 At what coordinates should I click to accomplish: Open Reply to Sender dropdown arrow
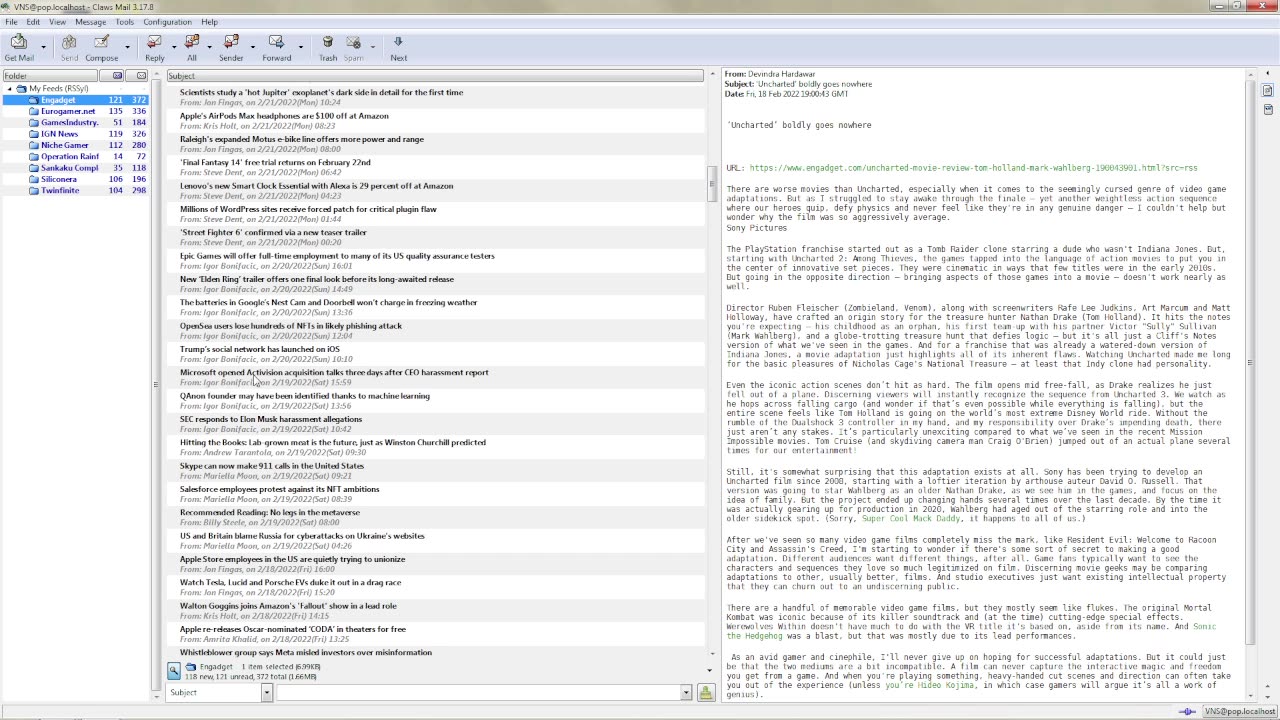(252, 46)
